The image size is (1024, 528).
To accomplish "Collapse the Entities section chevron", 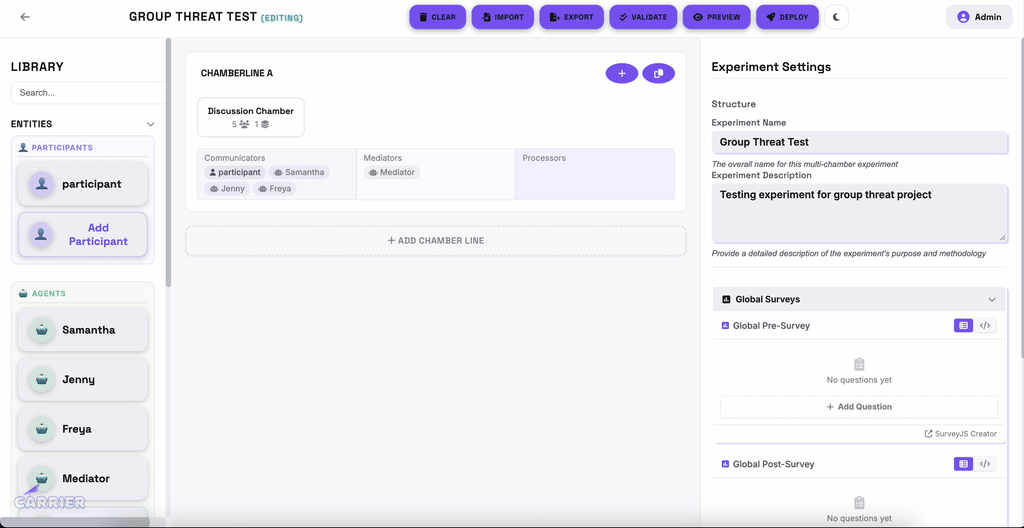I will pyautogui.click(x=151, y=124).
